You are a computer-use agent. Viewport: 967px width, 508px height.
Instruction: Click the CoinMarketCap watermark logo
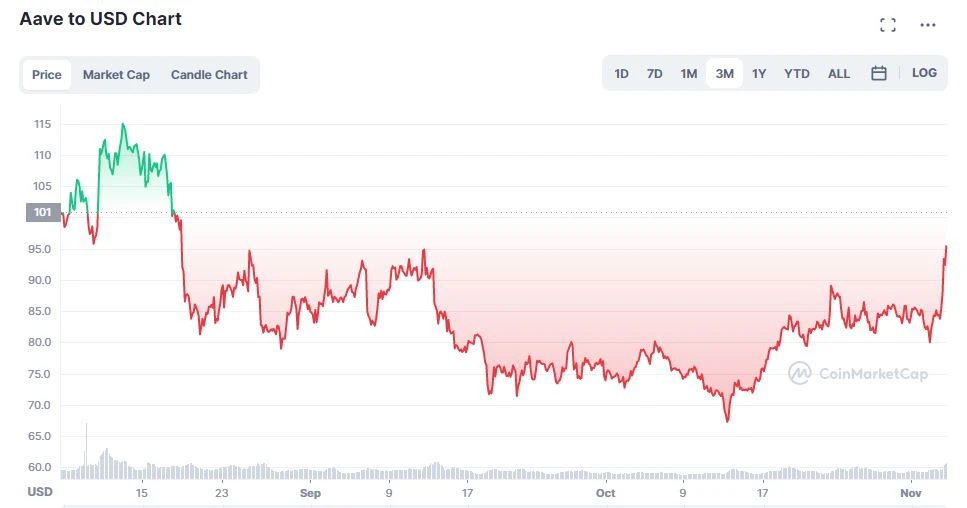click(857, 373)
